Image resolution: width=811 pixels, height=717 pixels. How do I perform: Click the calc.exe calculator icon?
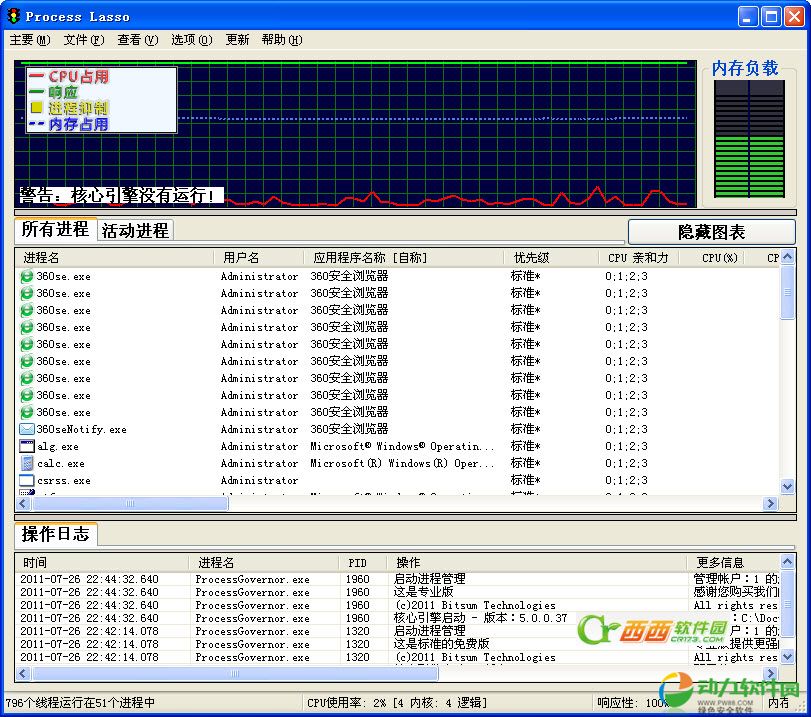pos(27,464)
